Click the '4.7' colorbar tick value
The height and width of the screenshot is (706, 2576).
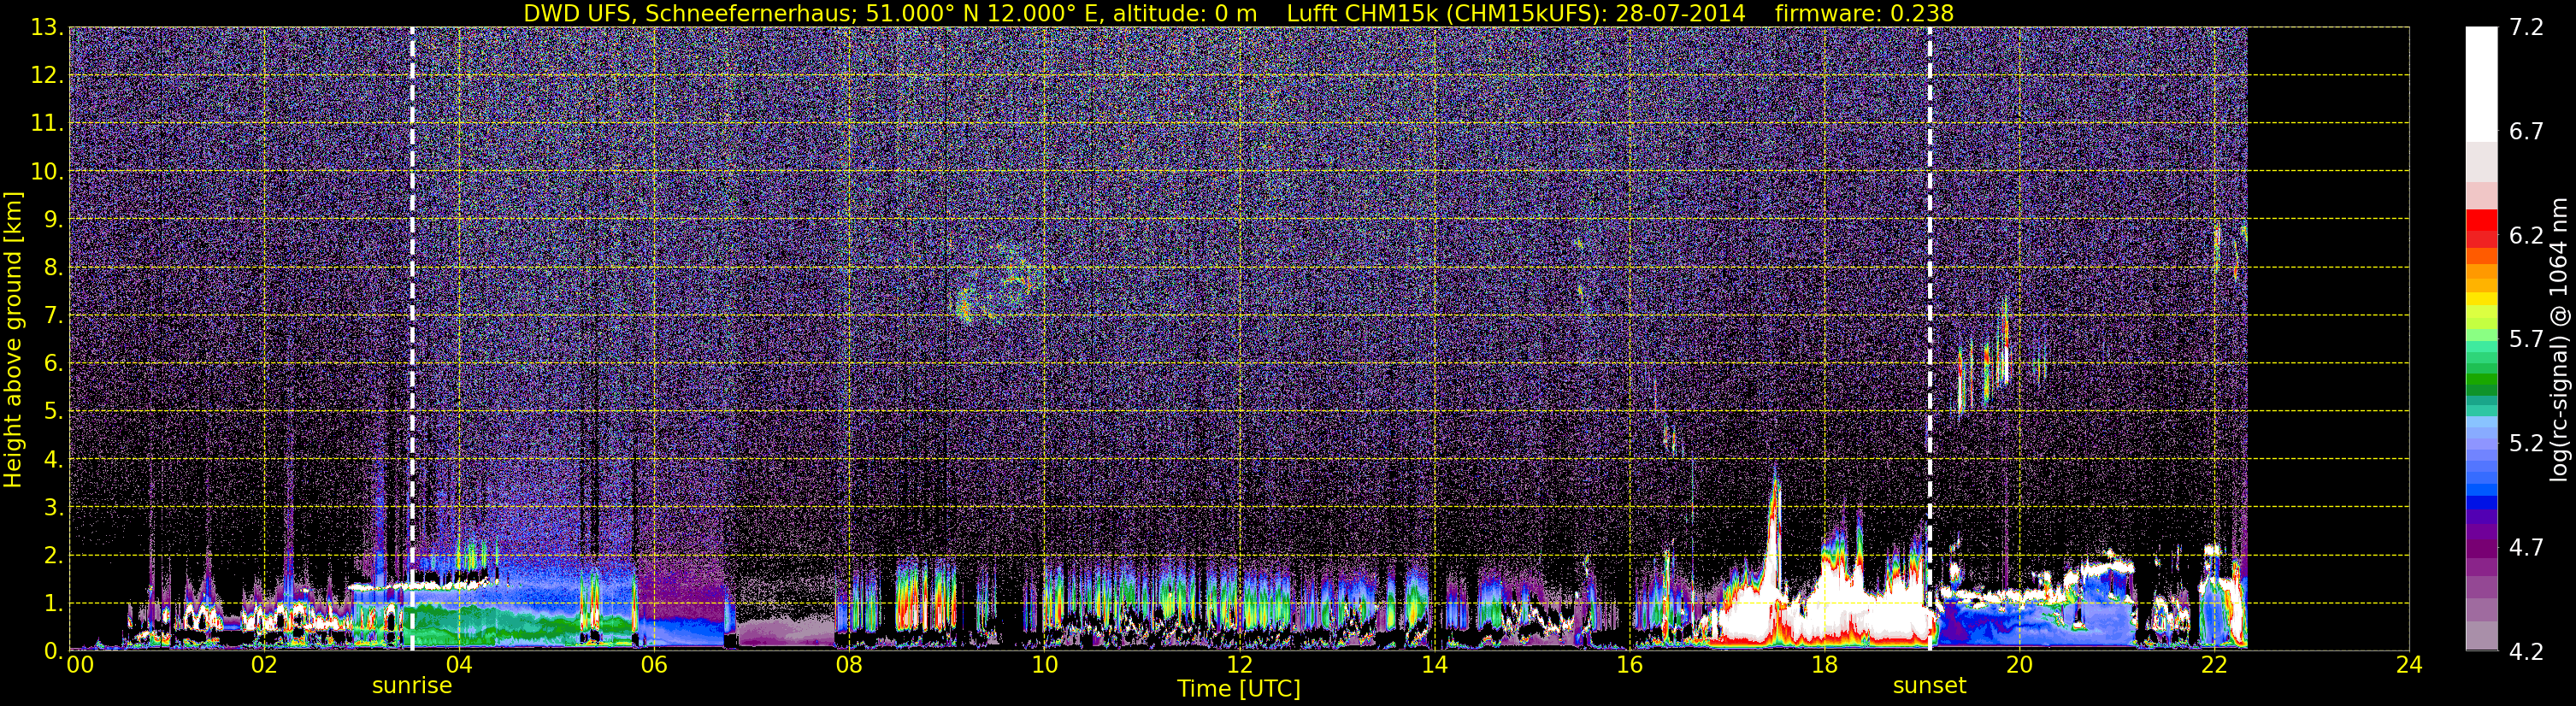2526,548
